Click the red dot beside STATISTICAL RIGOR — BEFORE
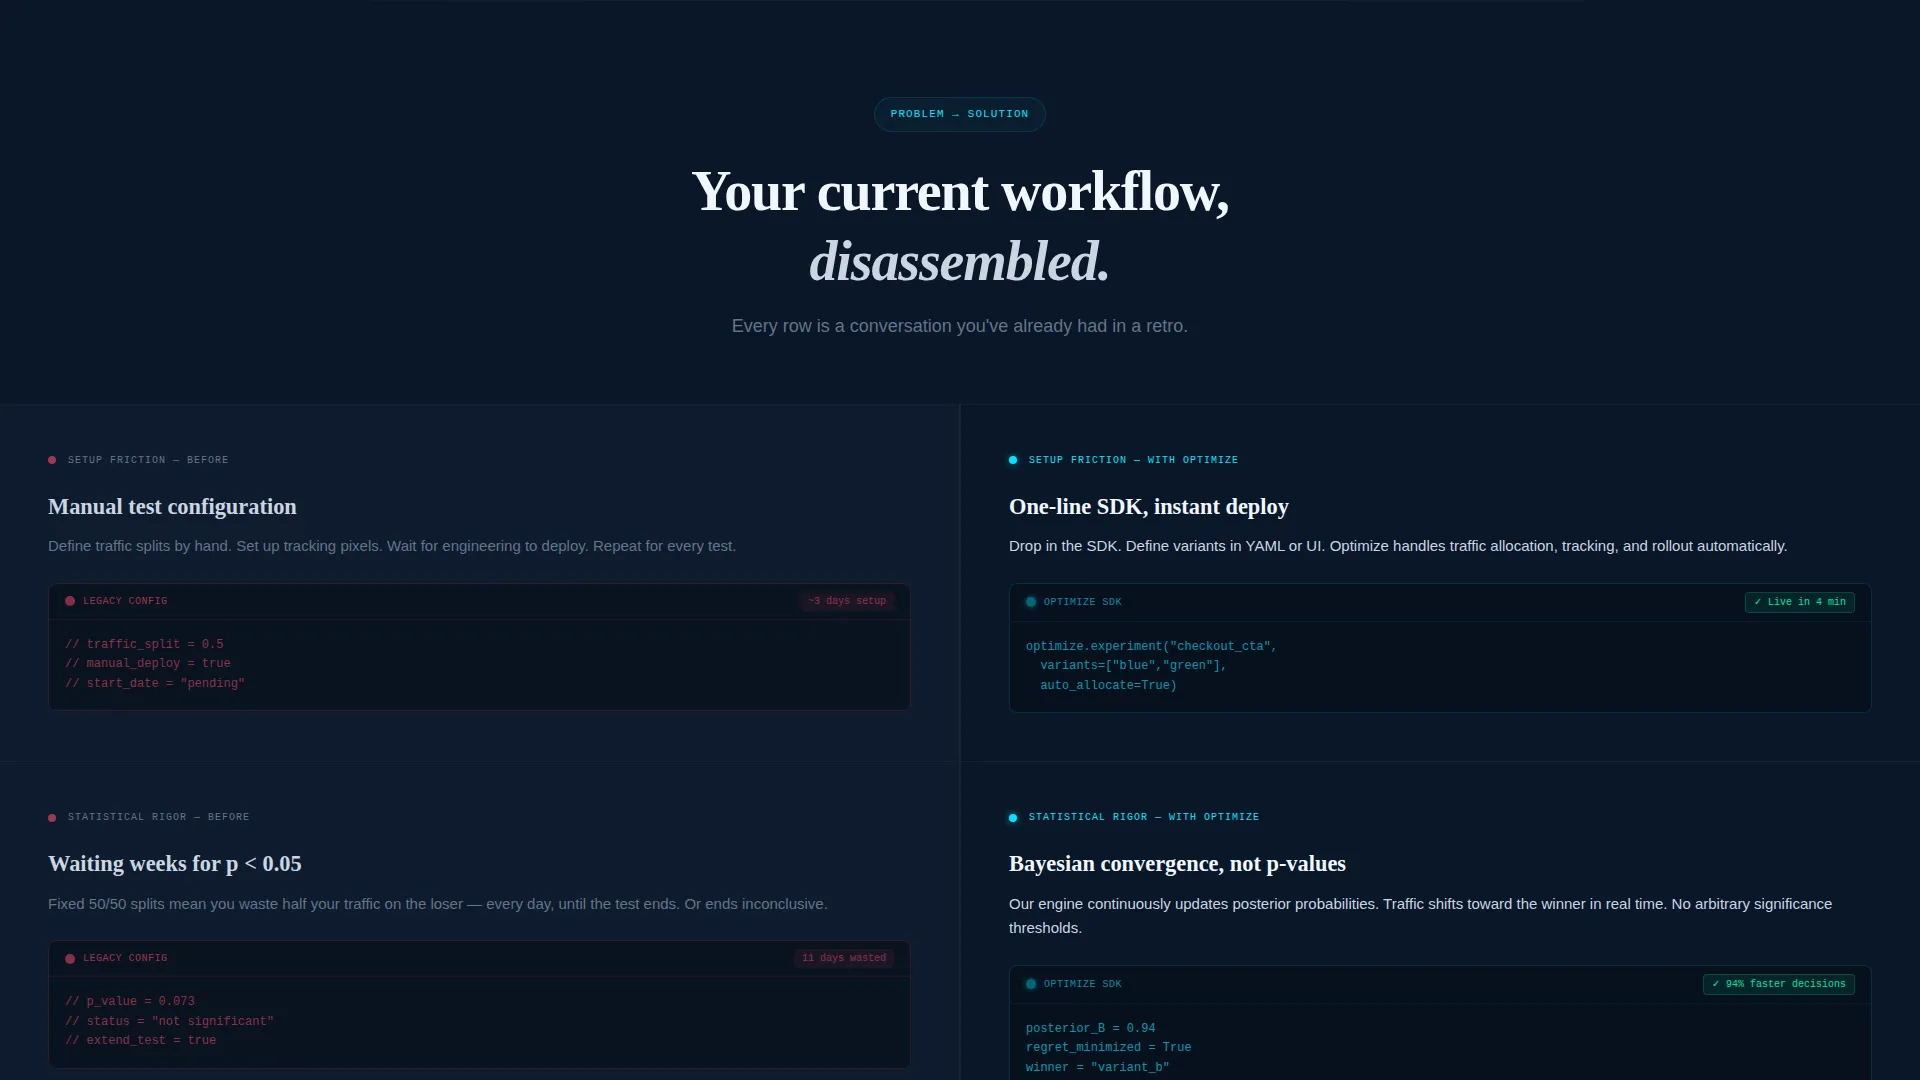 52,818
